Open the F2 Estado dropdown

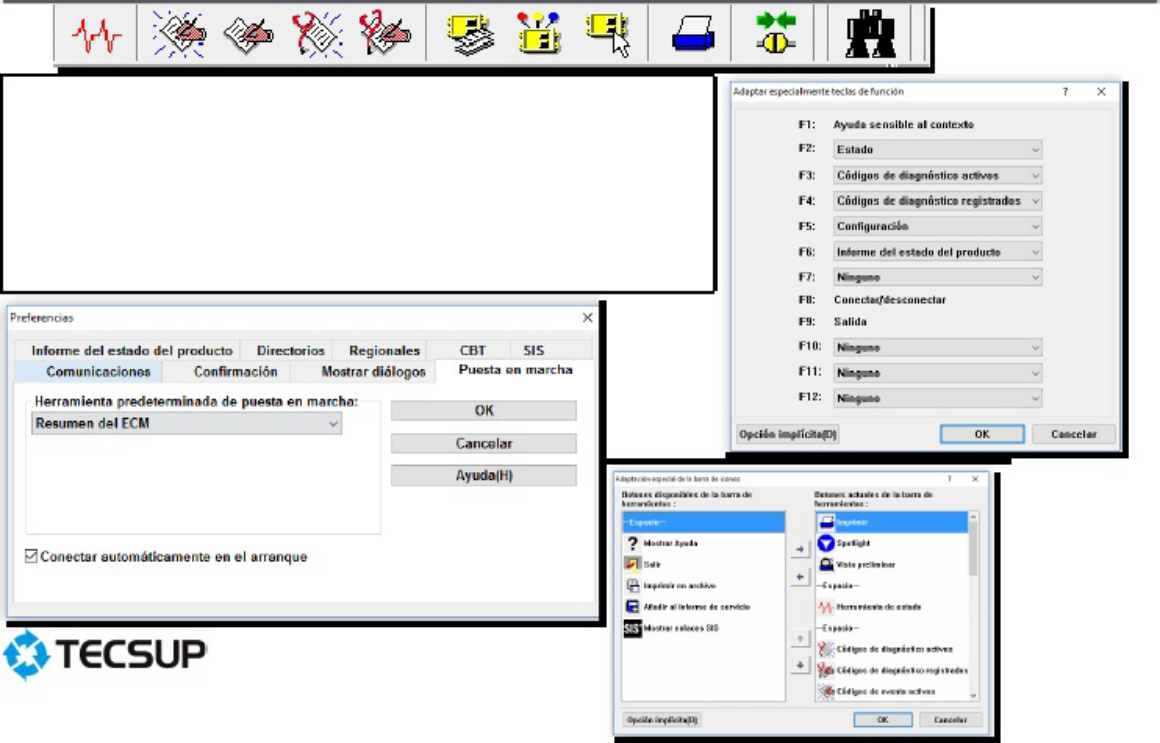pyautogui.click(x=937, y=149)
